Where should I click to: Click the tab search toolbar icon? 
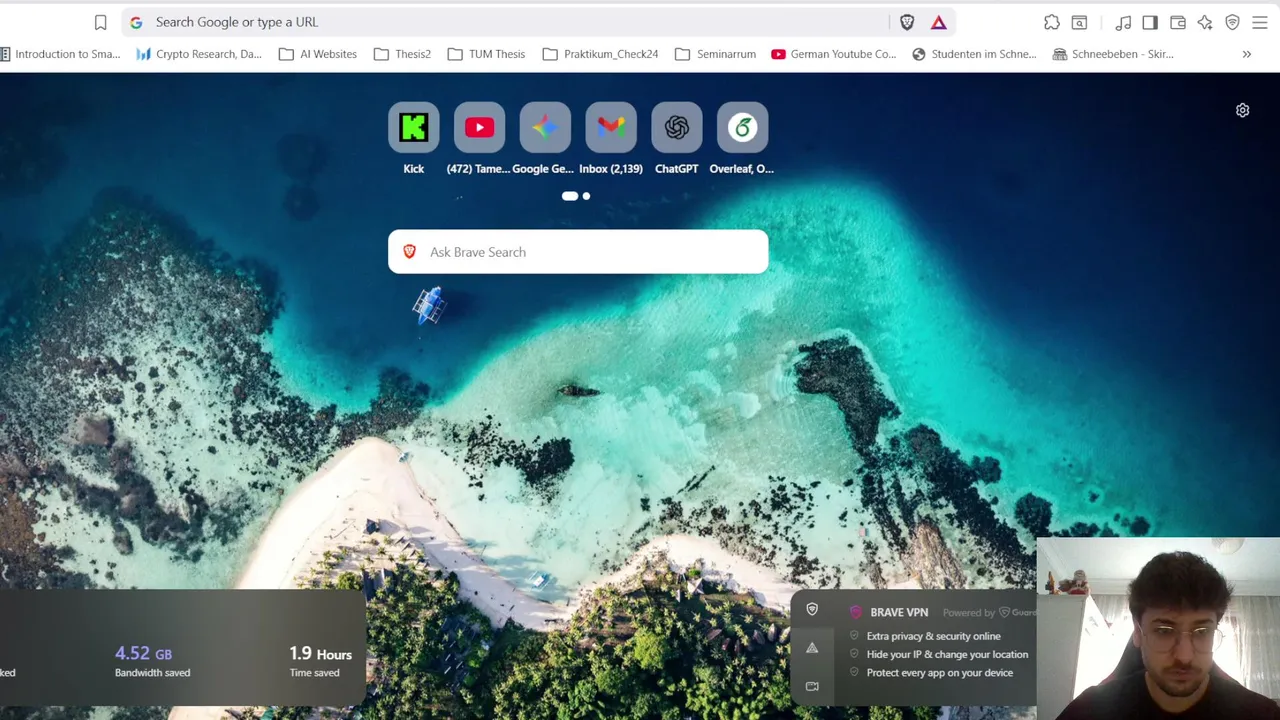coord(1080,22)
